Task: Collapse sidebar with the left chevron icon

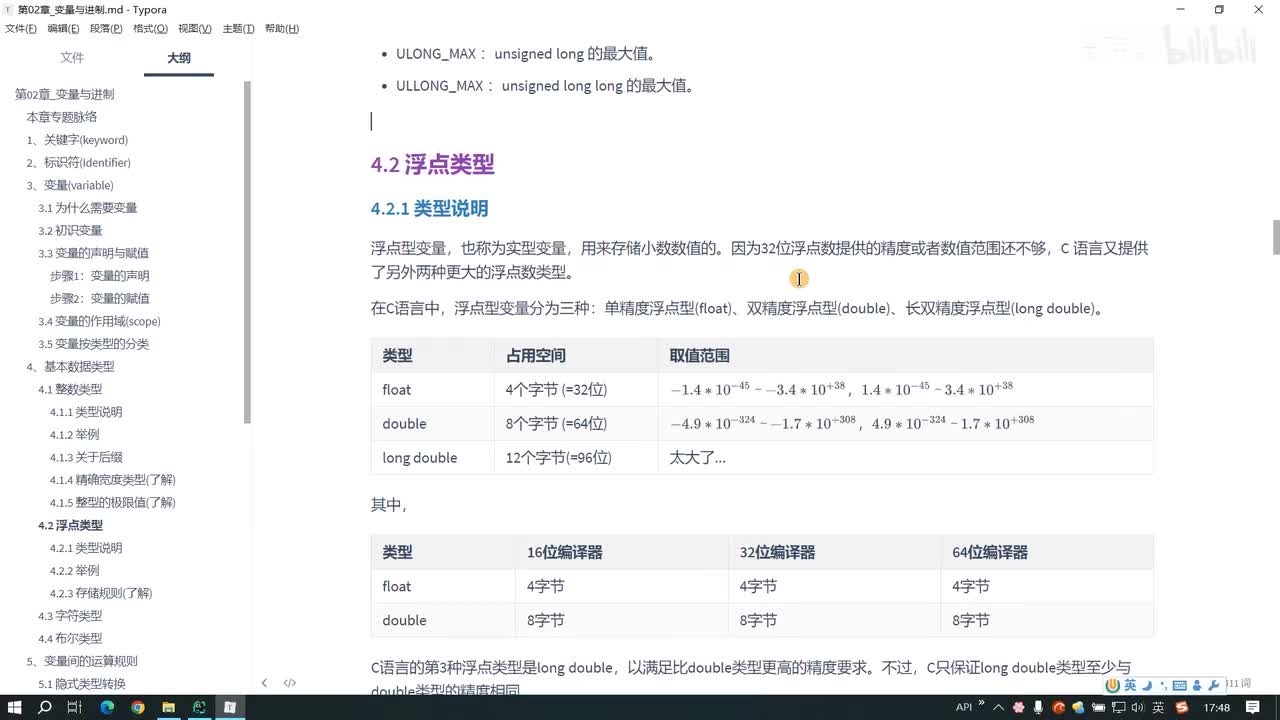Action: pyautogui.click(x=264, y=683)
